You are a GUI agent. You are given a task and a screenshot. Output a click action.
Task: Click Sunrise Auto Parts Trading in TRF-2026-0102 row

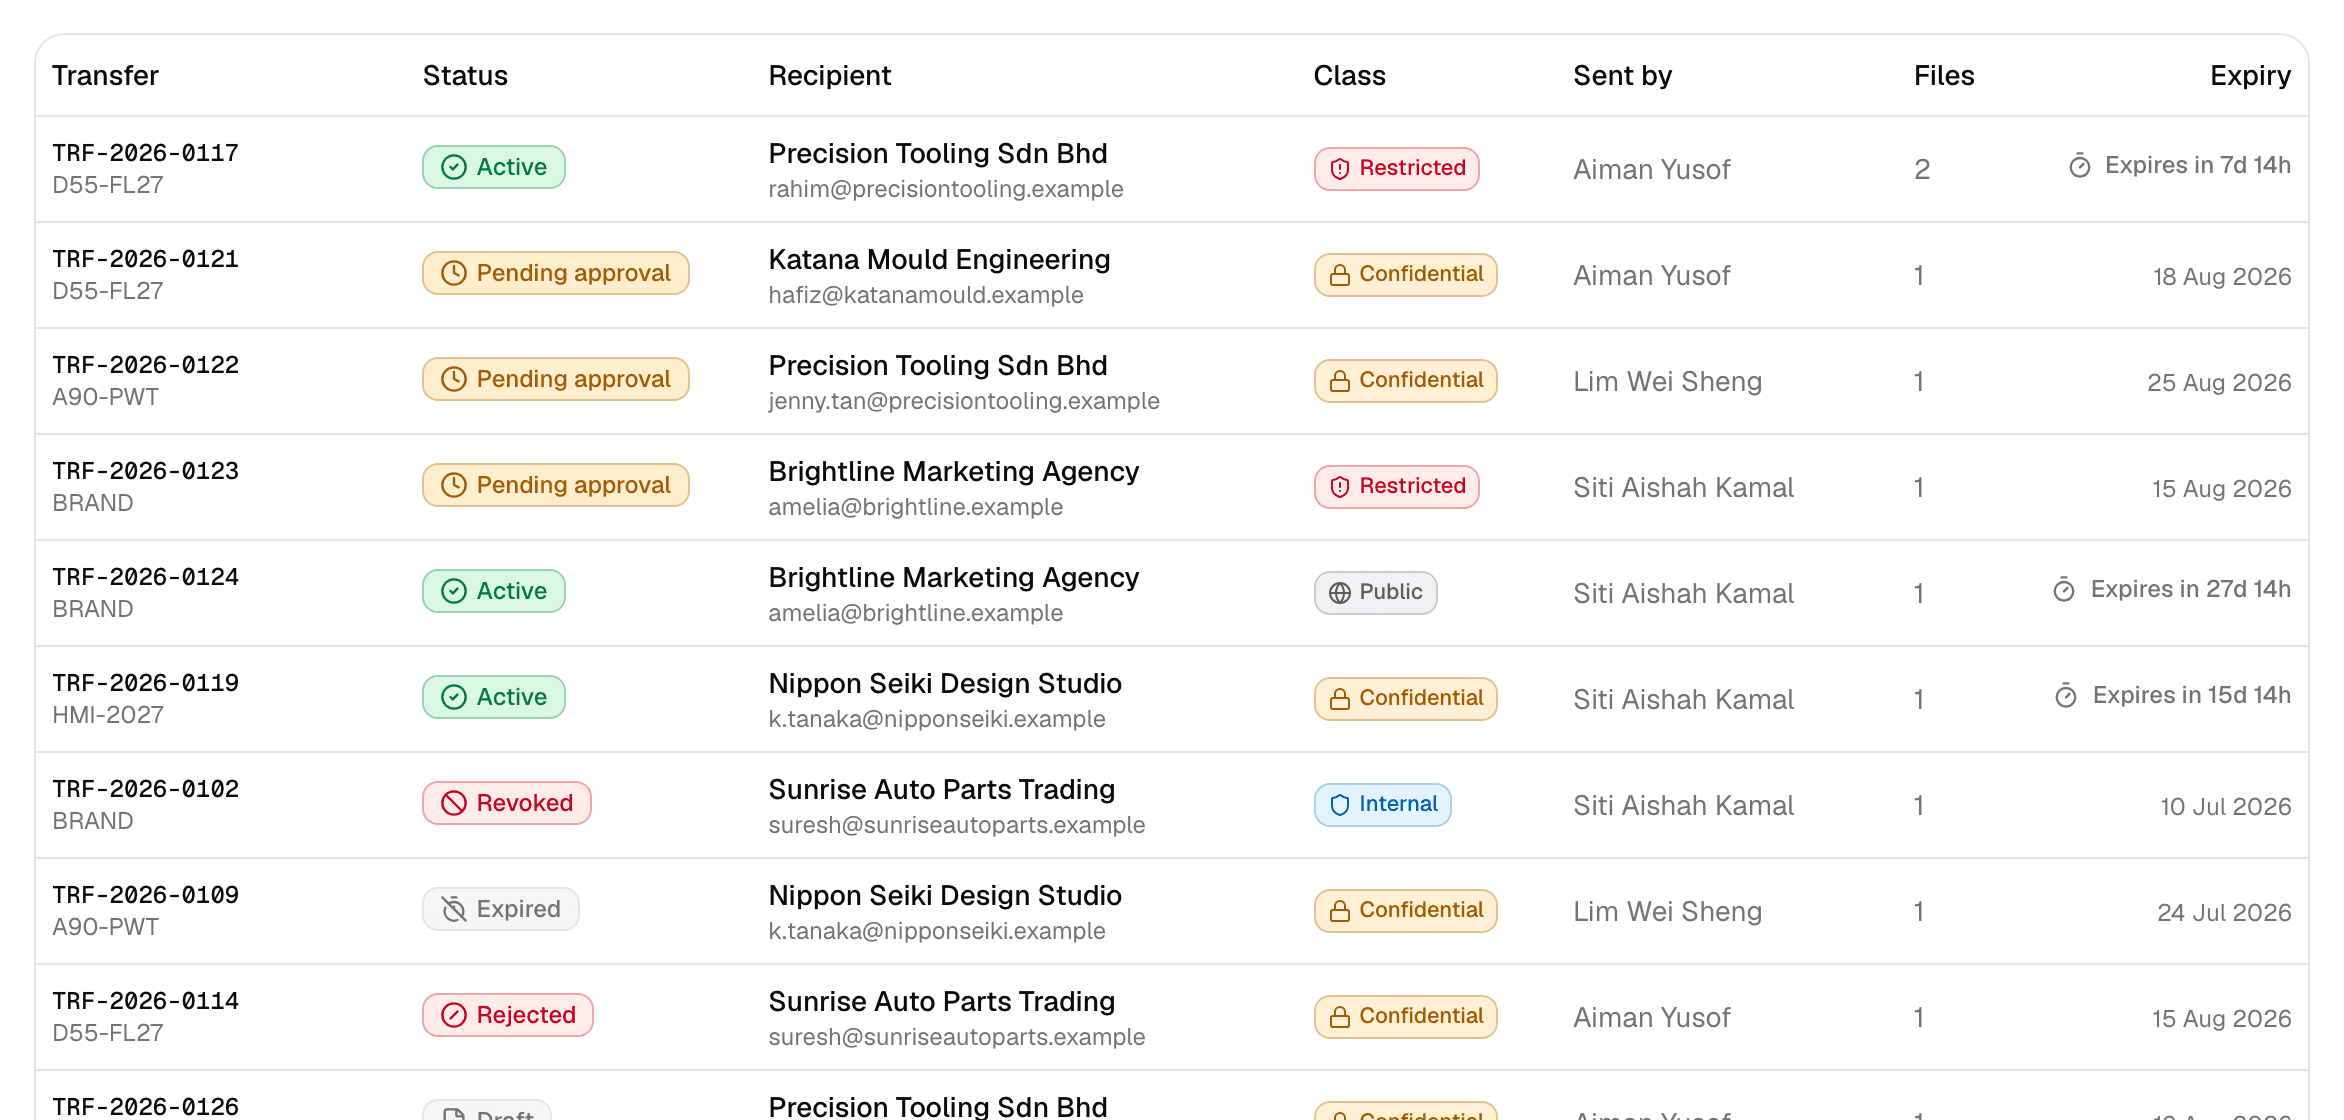941,790
